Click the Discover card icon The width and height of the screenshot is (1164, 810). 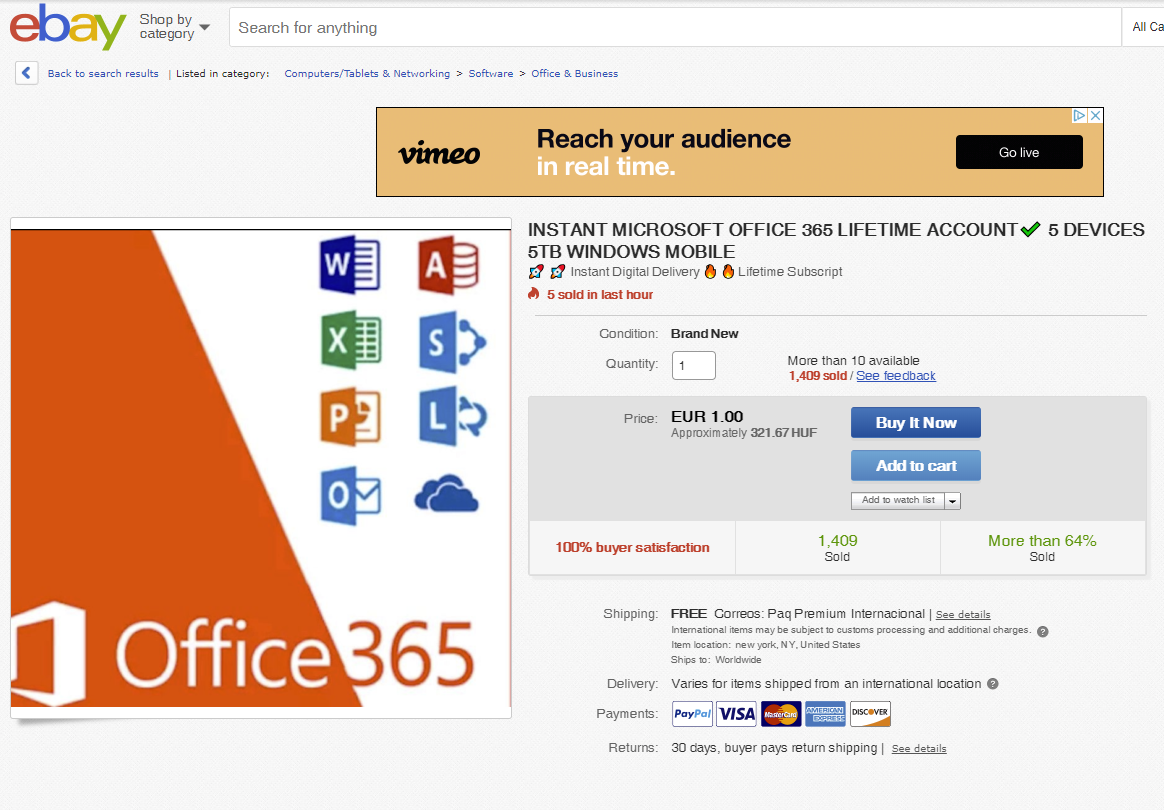pyautogui.click(x=870, y=714)
